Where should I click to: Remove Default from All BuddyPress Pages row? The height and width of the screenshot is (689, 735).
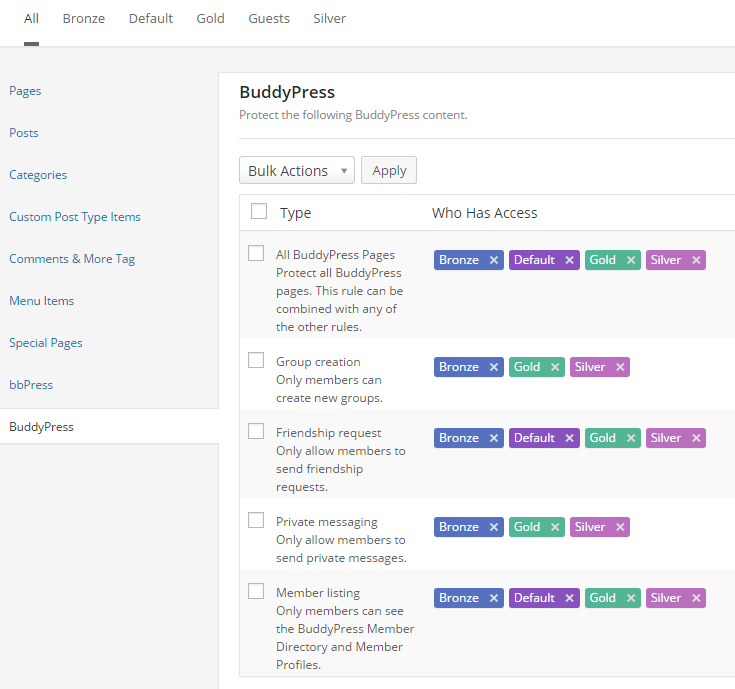pyautogui.click(x=570, y=260)
